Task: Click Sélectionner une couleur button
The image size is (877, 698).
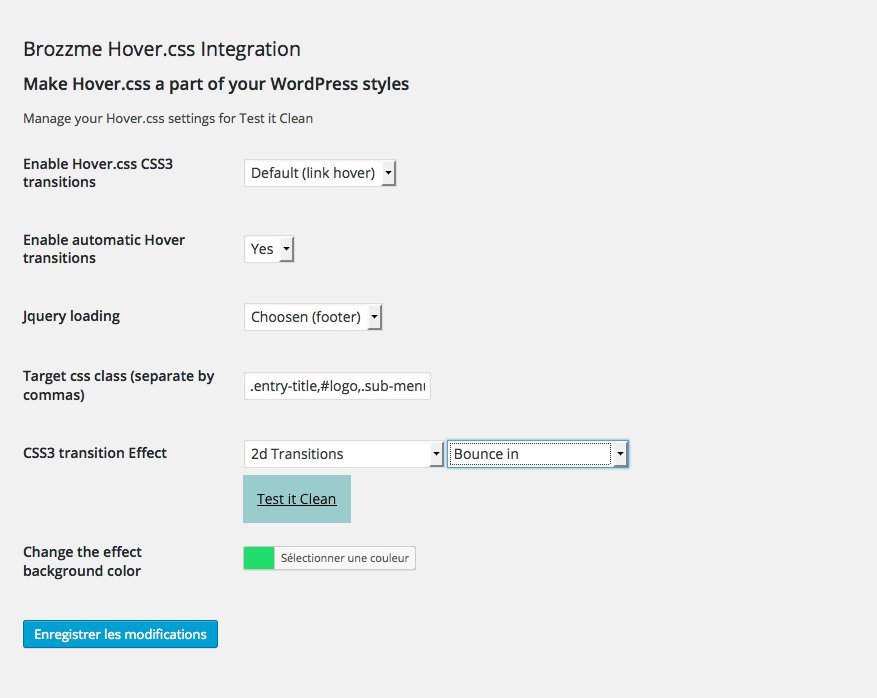Action: click(345, 558)
